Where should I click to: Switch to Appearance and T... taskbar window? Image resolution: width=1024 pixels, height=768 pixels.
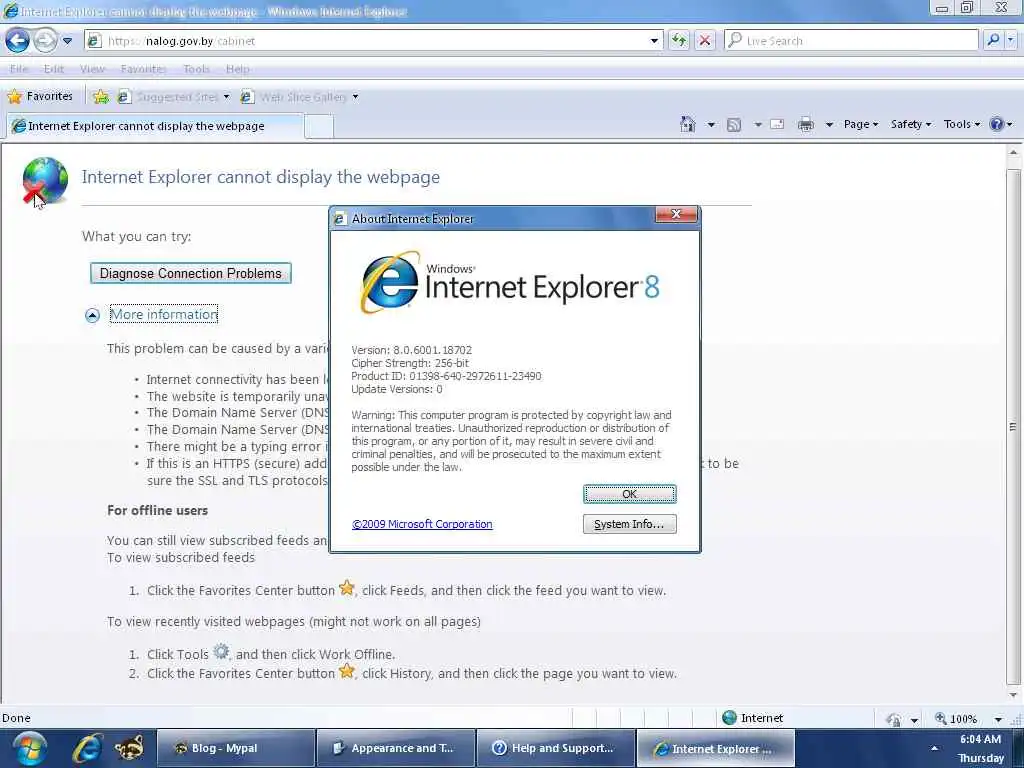396,748
